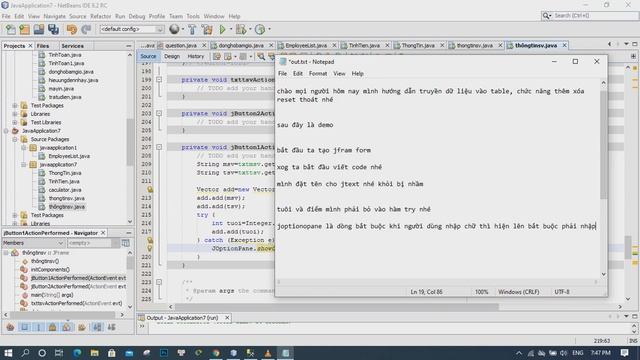Open the NetBeans Navigate menu
The image size is (640, 360).
(55, 16)
